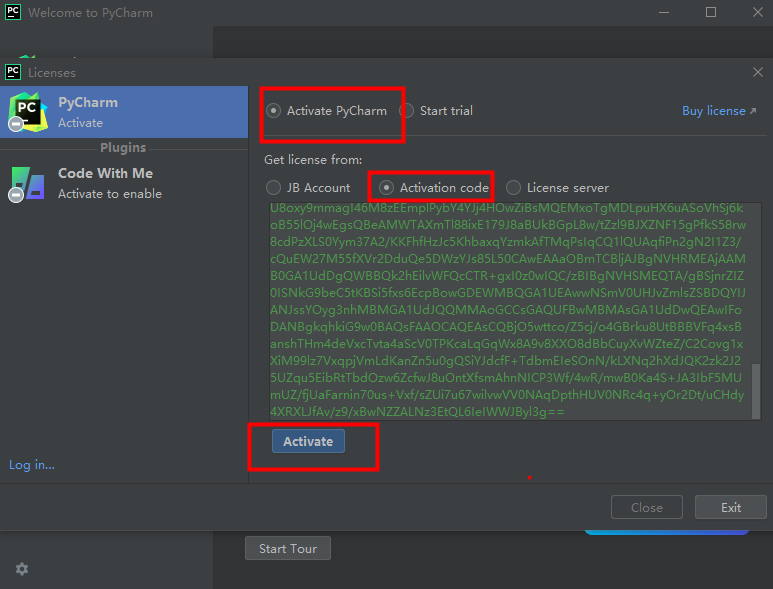The height and width of the screenshot is (589, 773).
Task: Click the PyCharm logo in Welcome window title
Action: [x=13, y=13]
